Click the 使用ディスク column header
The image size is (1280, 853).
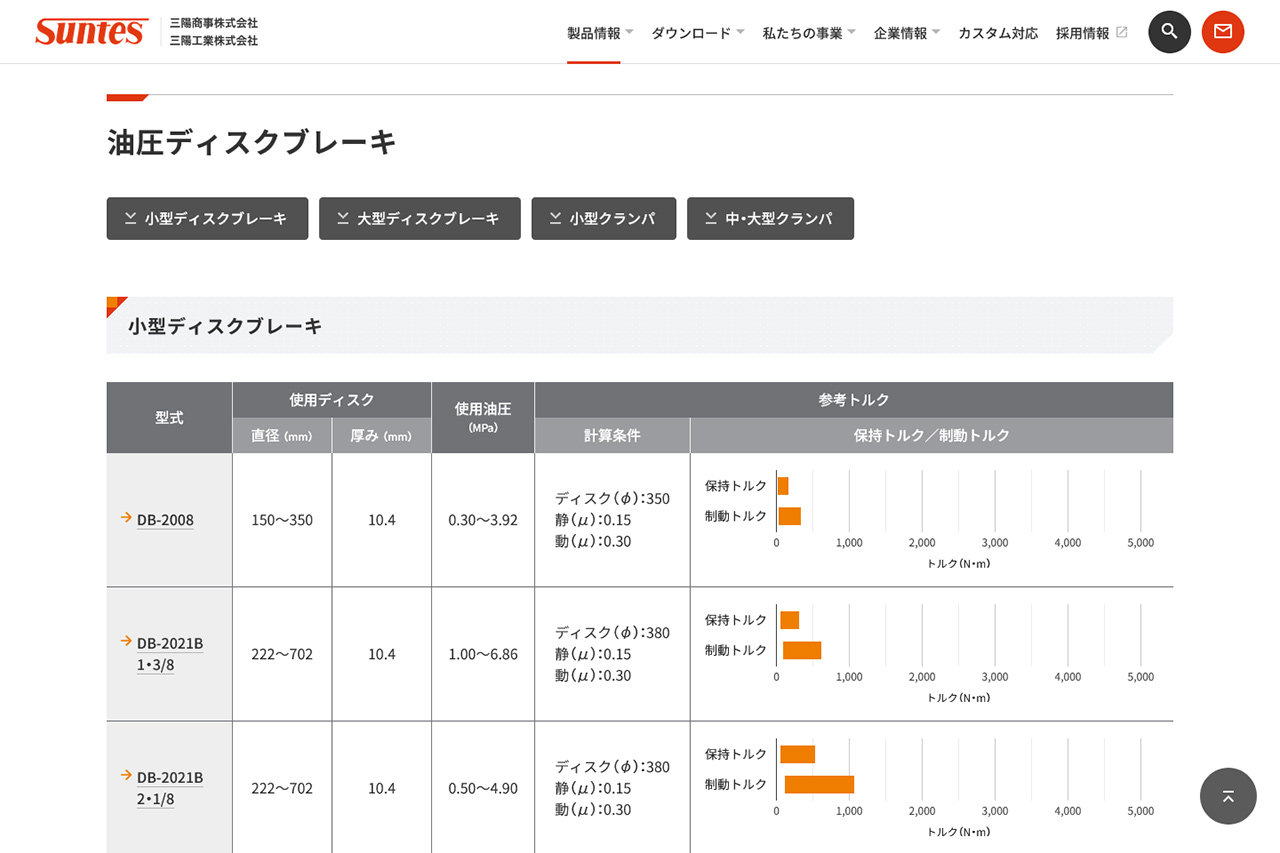[332, 400]
